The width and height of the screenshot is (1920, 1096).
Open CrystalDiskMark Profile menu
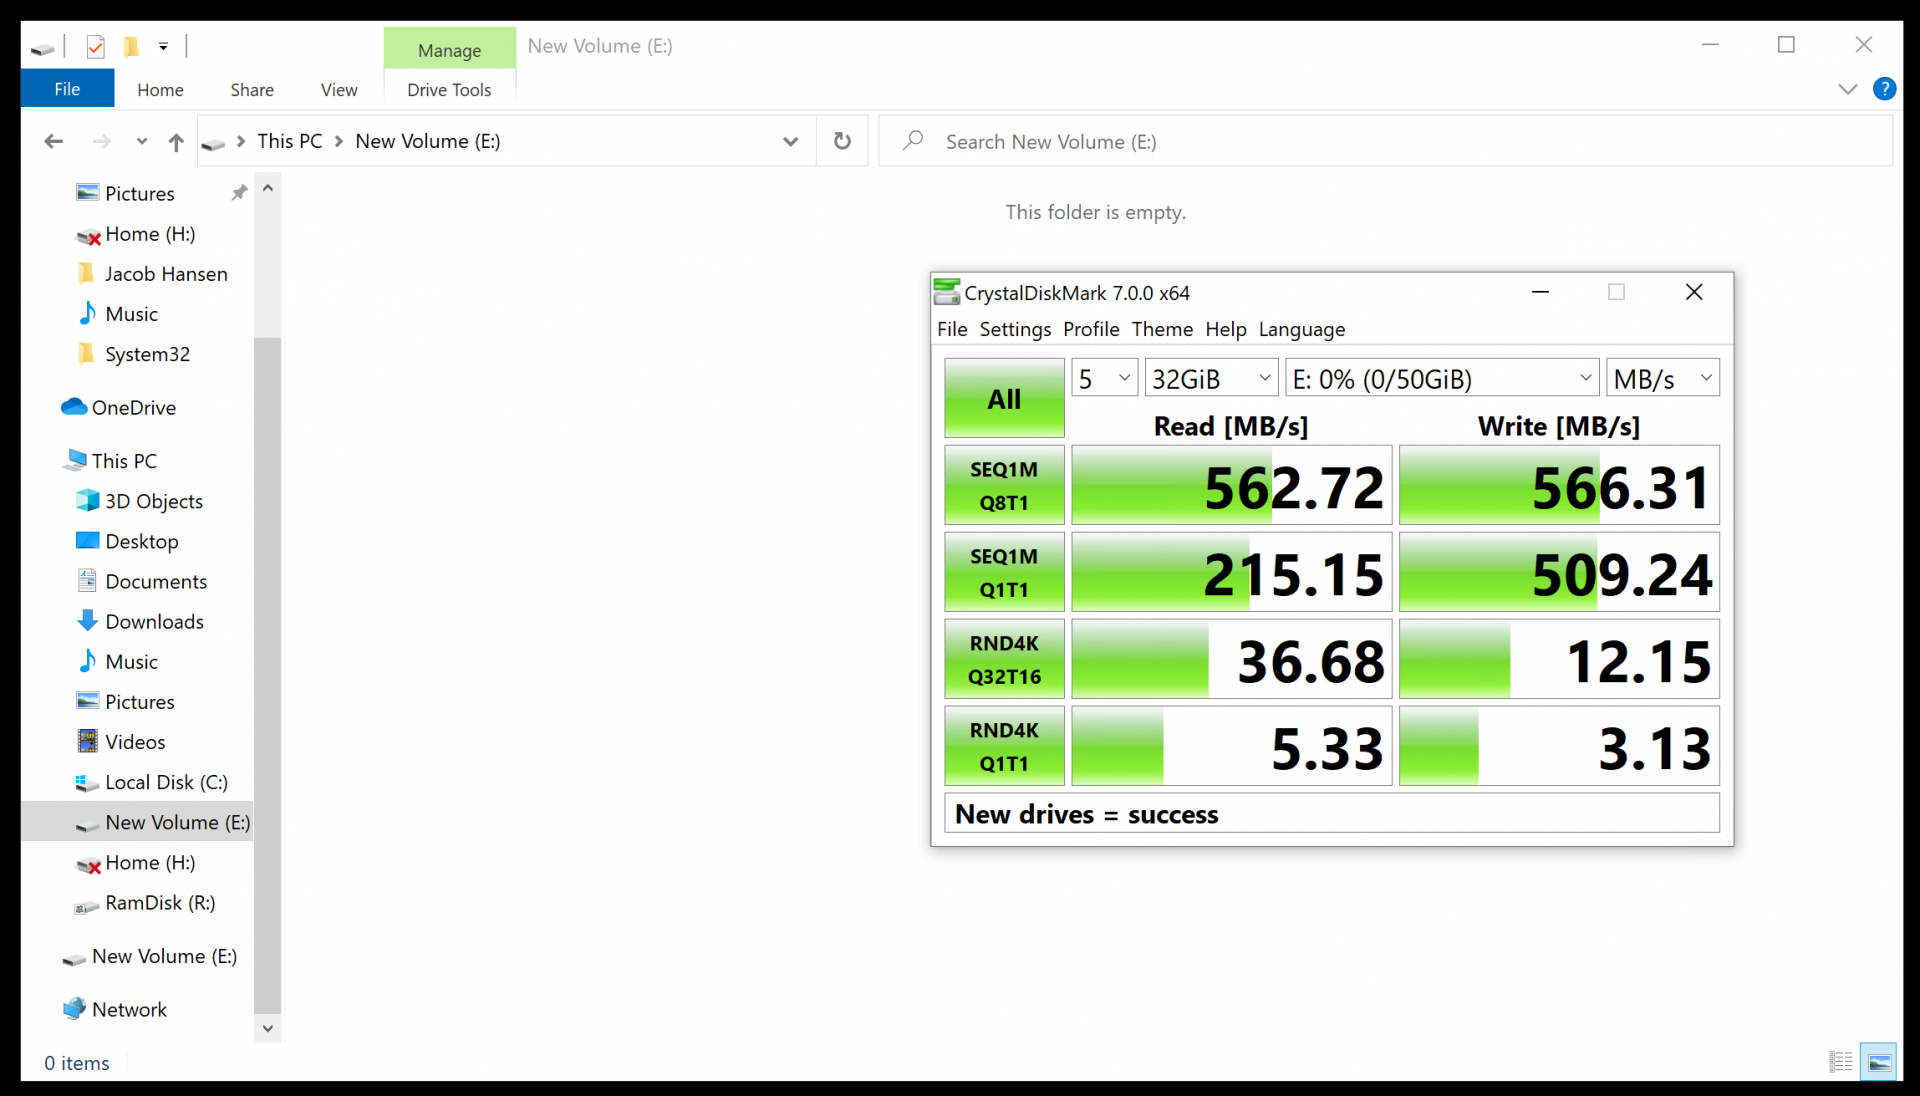pyautogui.click(x=1091, y=329)
